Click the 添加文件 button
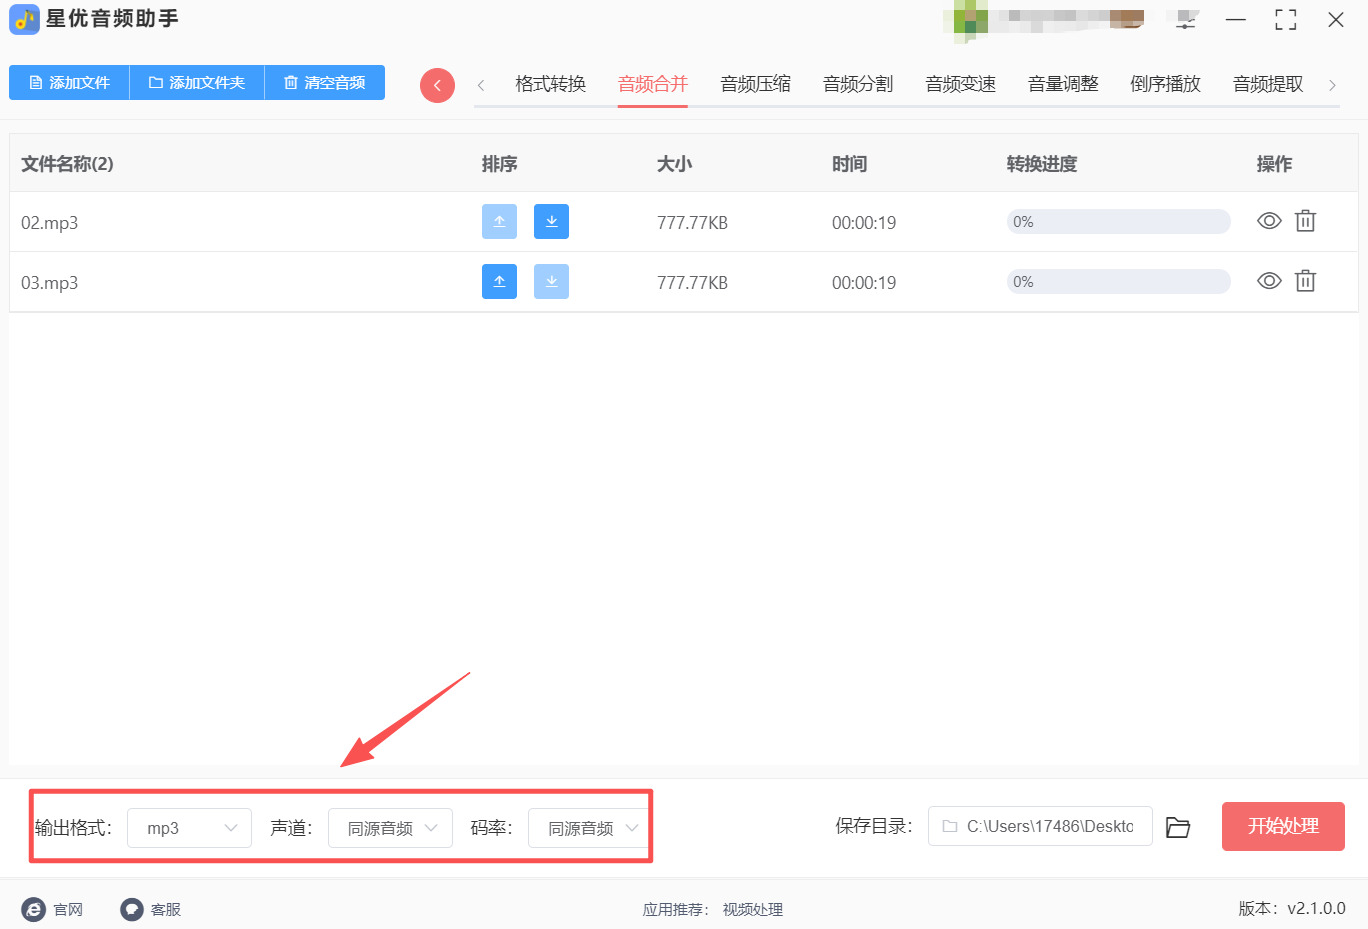This screenshot has width=1368, height=929. click(x=69, y=82)
